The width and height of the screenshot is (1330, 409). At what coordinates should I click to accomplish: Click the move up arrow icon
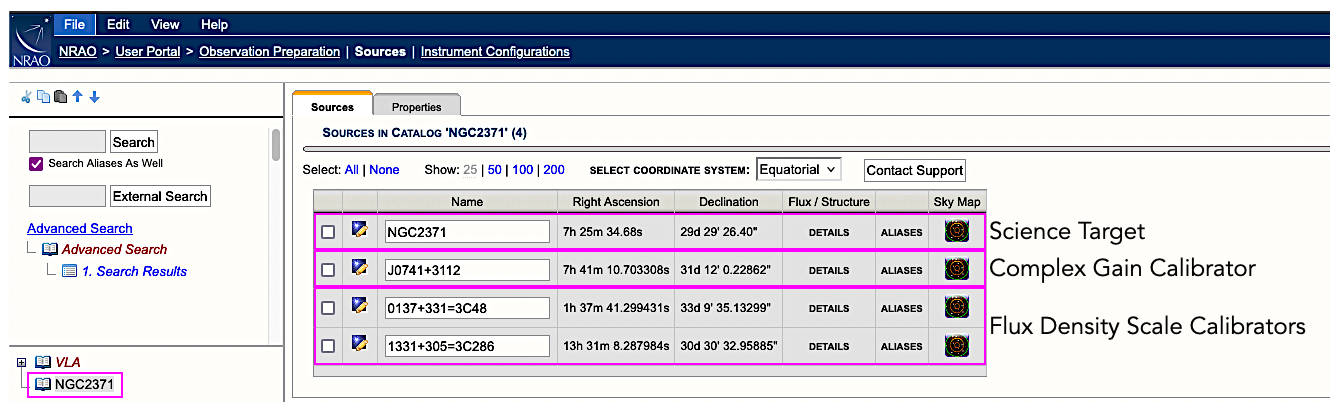pos(78,97)
